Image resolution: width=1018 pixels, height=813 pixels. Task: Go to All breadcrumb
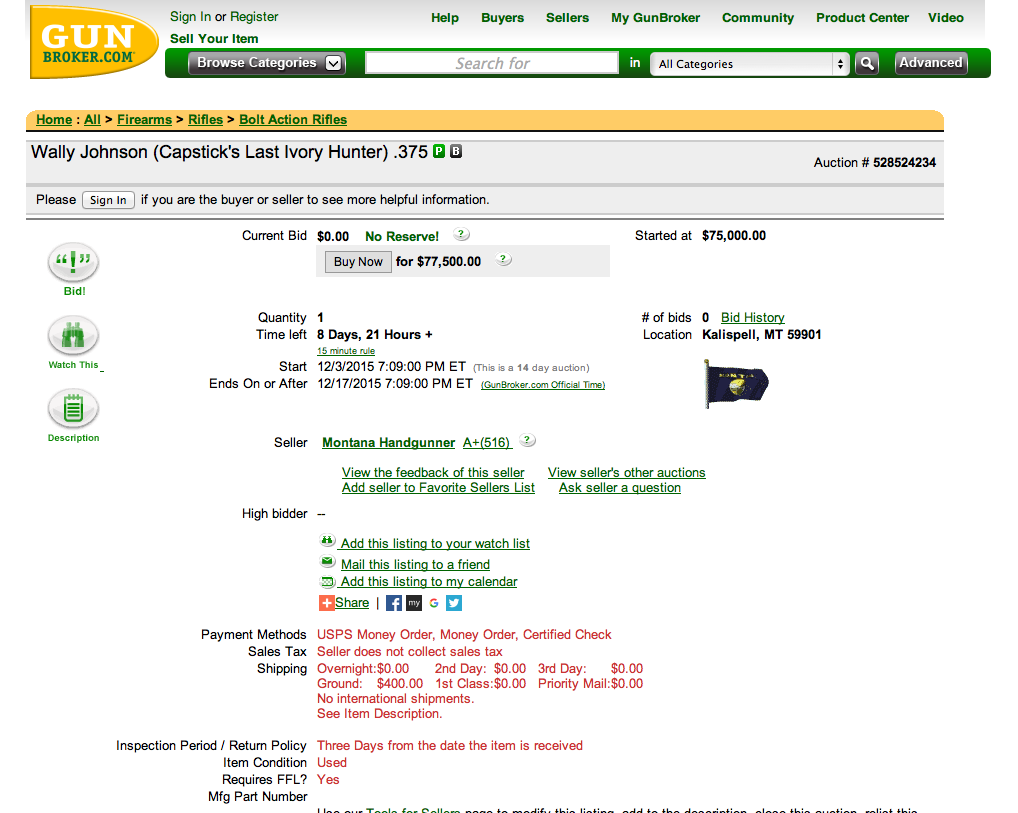[92, 119]
